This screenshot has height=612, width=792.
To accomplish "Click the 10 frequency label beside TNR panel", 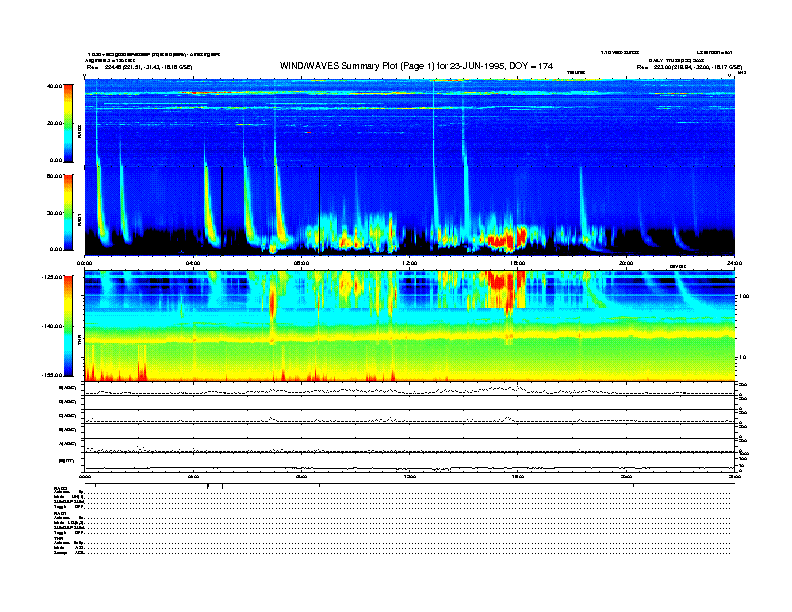I will click(x=743, y=357).
